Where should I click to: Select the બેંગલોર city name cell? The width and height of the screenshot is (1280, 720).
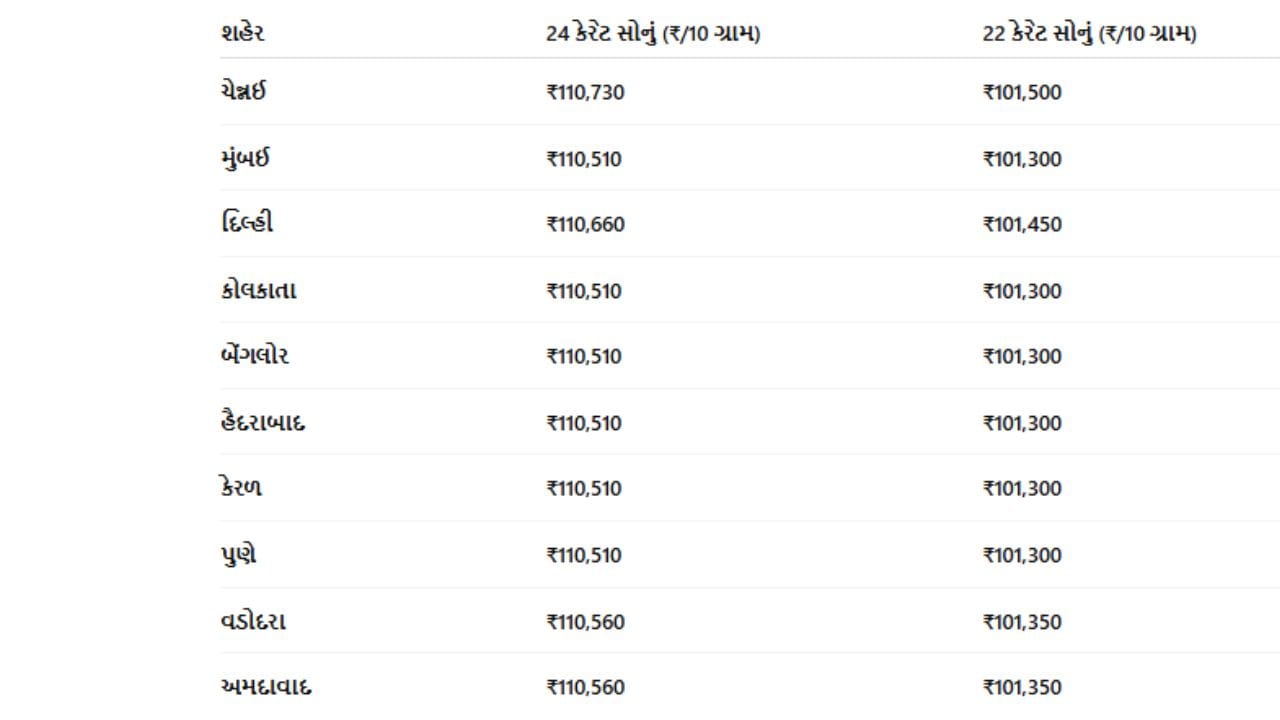point(255,356)
